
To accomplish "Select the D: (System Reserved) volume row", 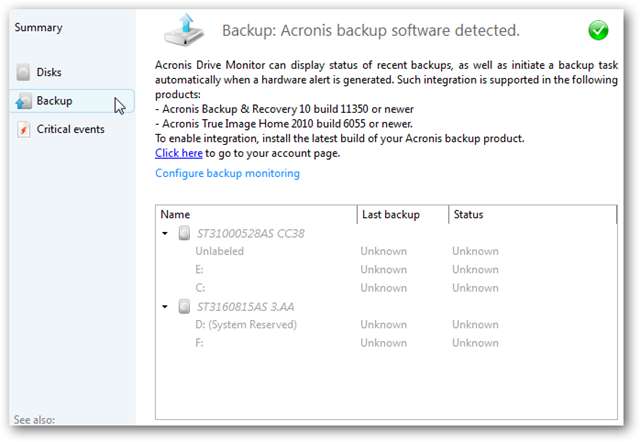I will pos(246,324).
